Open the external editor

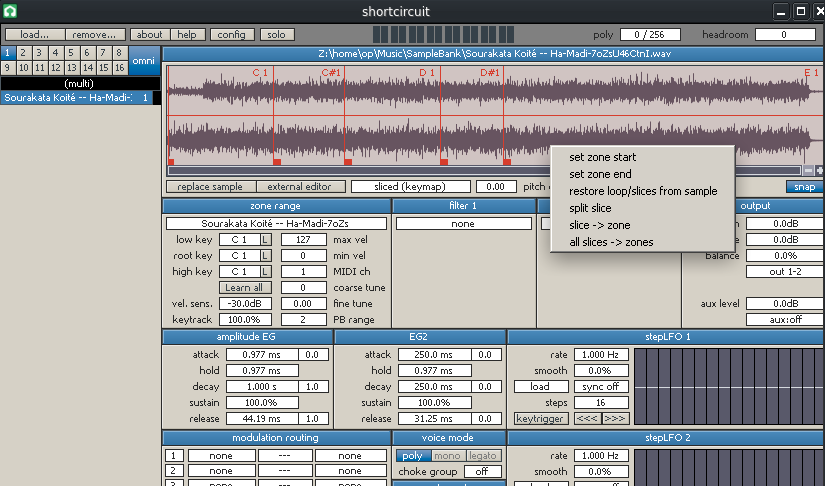click(300, 187)
